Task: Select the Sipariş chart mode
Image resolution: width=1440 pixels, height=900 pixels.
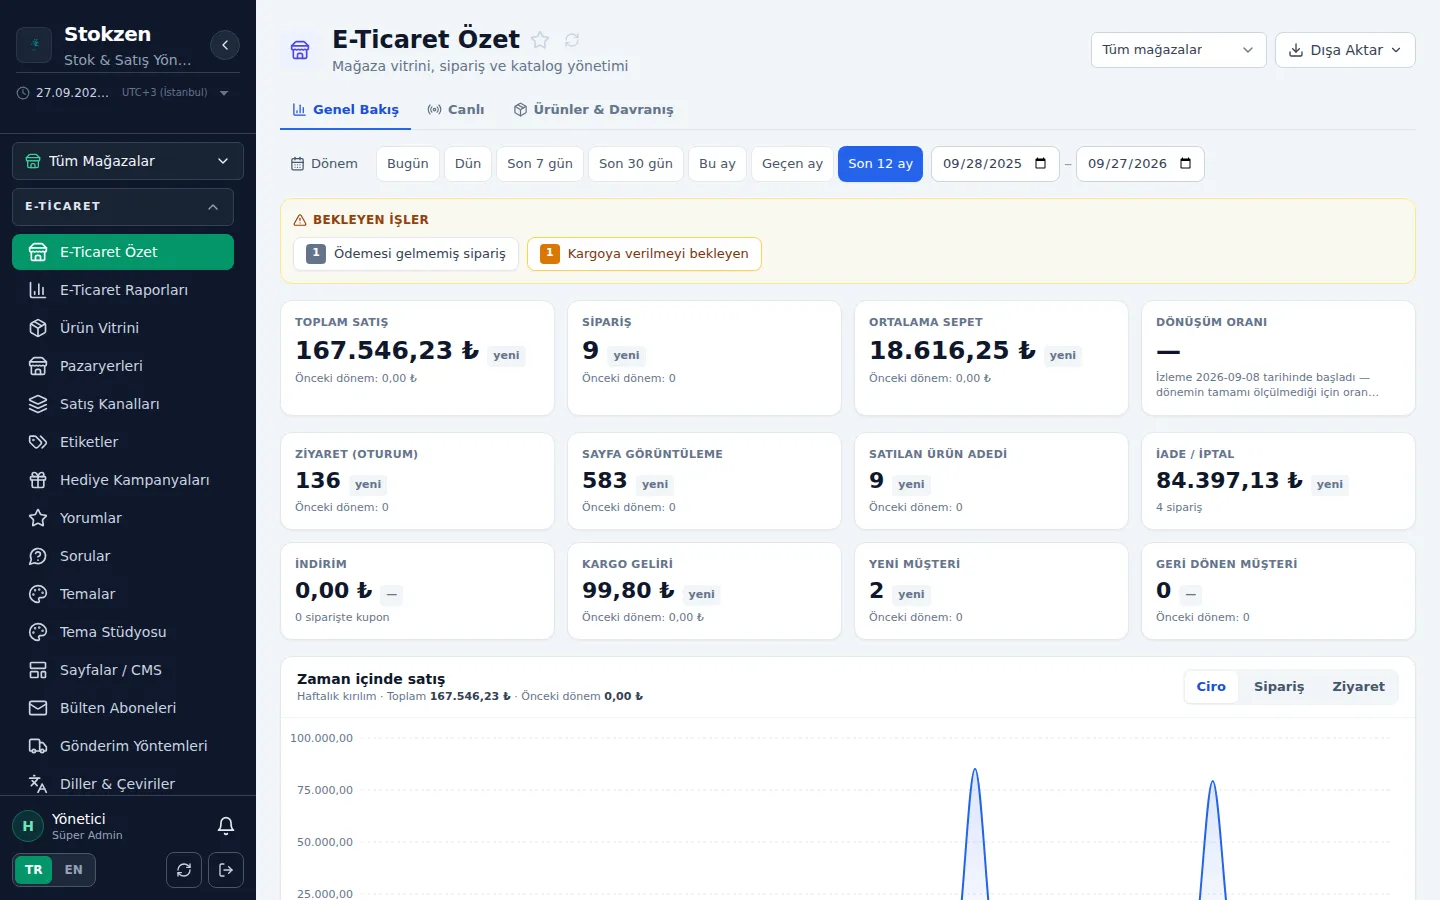Action: point(1279,687)
